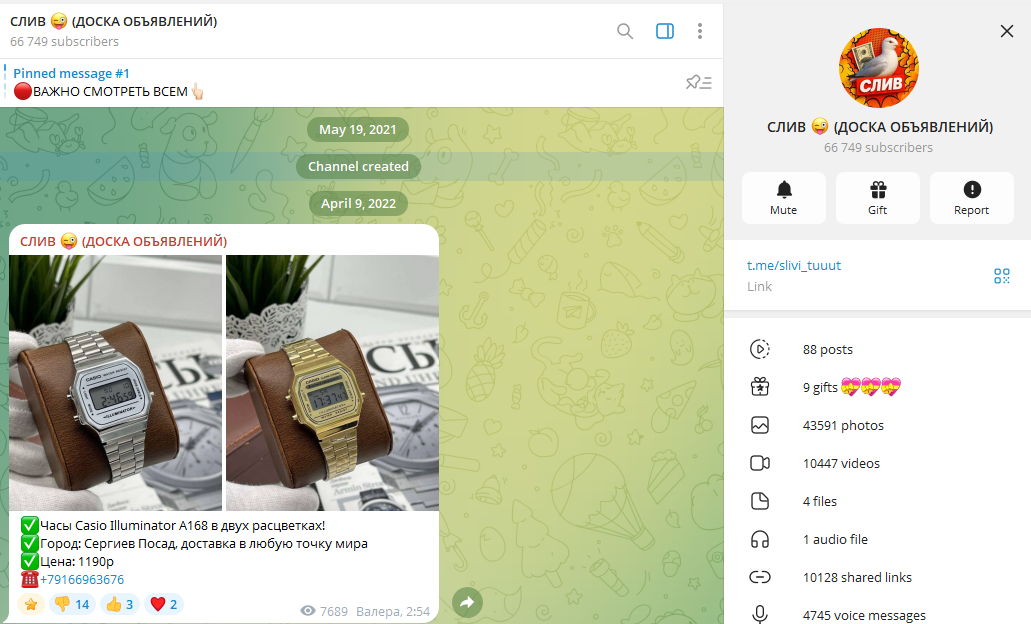The image size is (1031, 624).
Task: Toggle the right info sidebar panel icon
Action: [665, 31]
